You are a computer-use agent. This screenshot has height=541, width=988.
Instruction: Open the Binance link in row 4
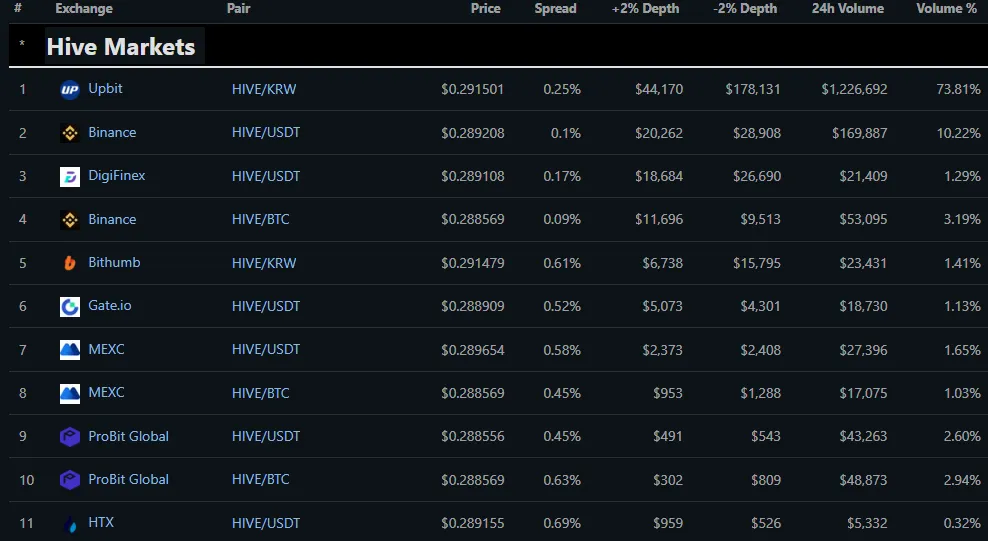pos(112,219)
